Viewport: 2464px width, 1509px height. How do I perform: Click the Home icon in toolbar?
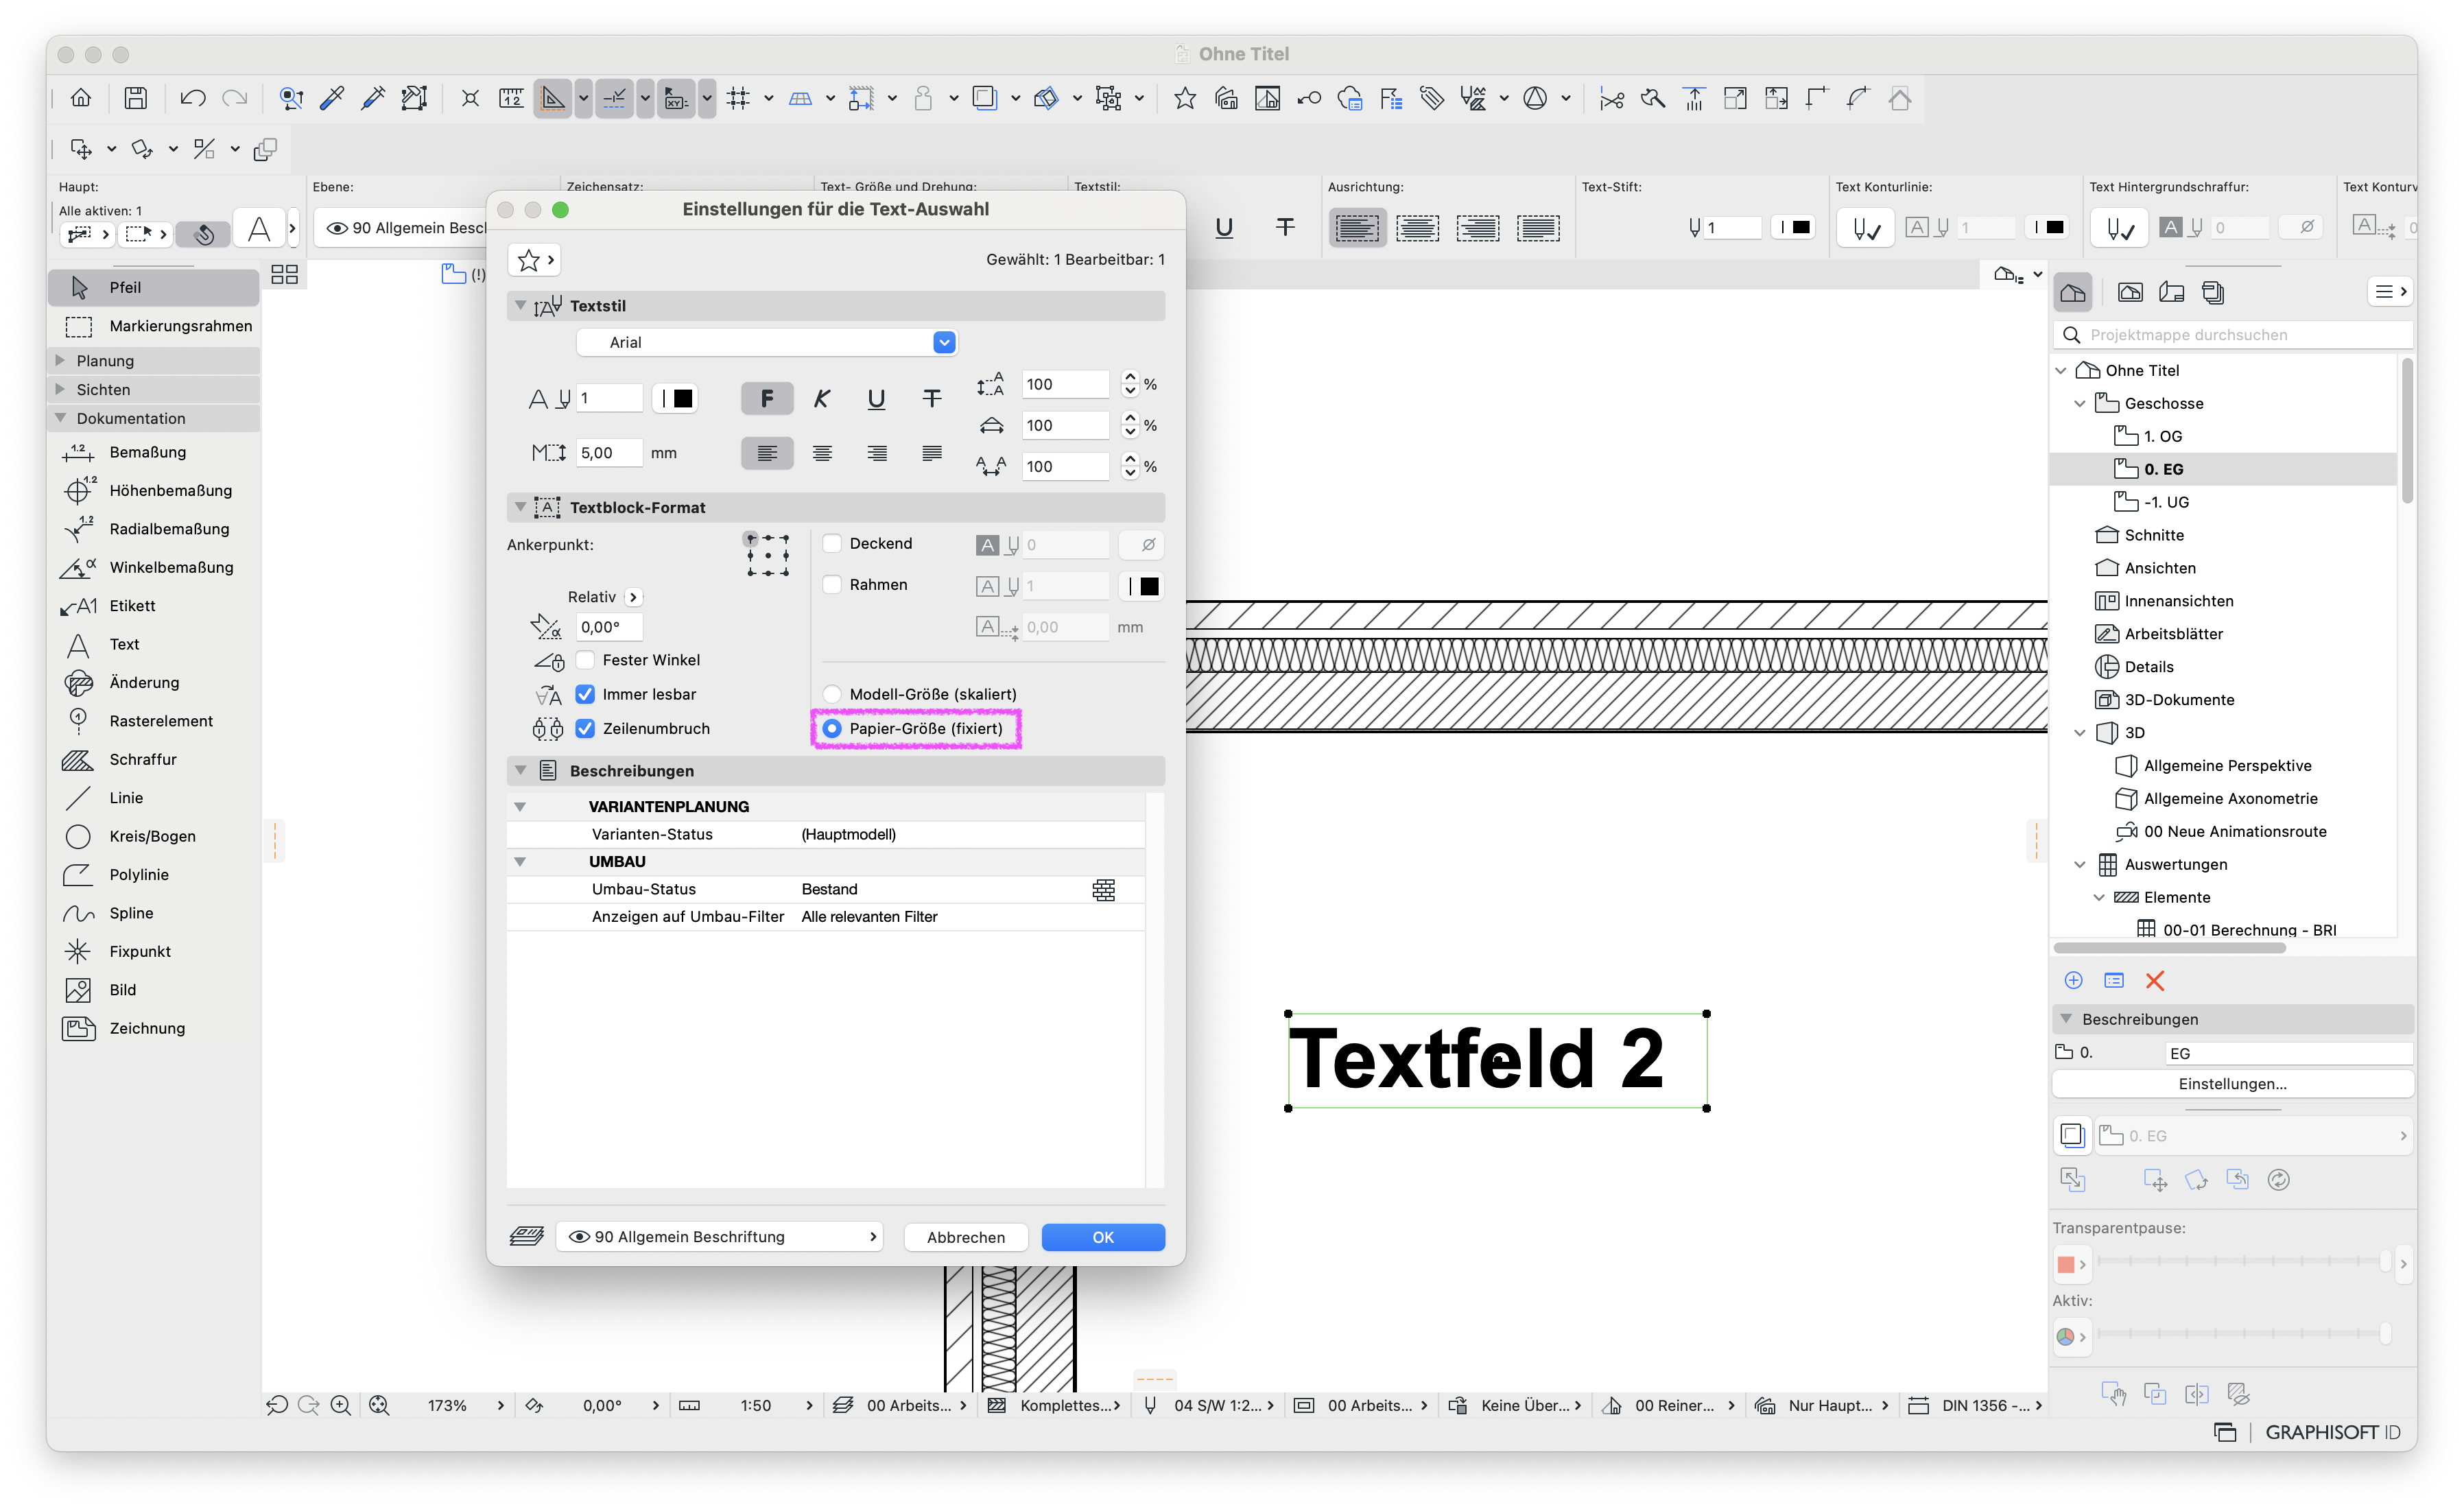[81, 98]
